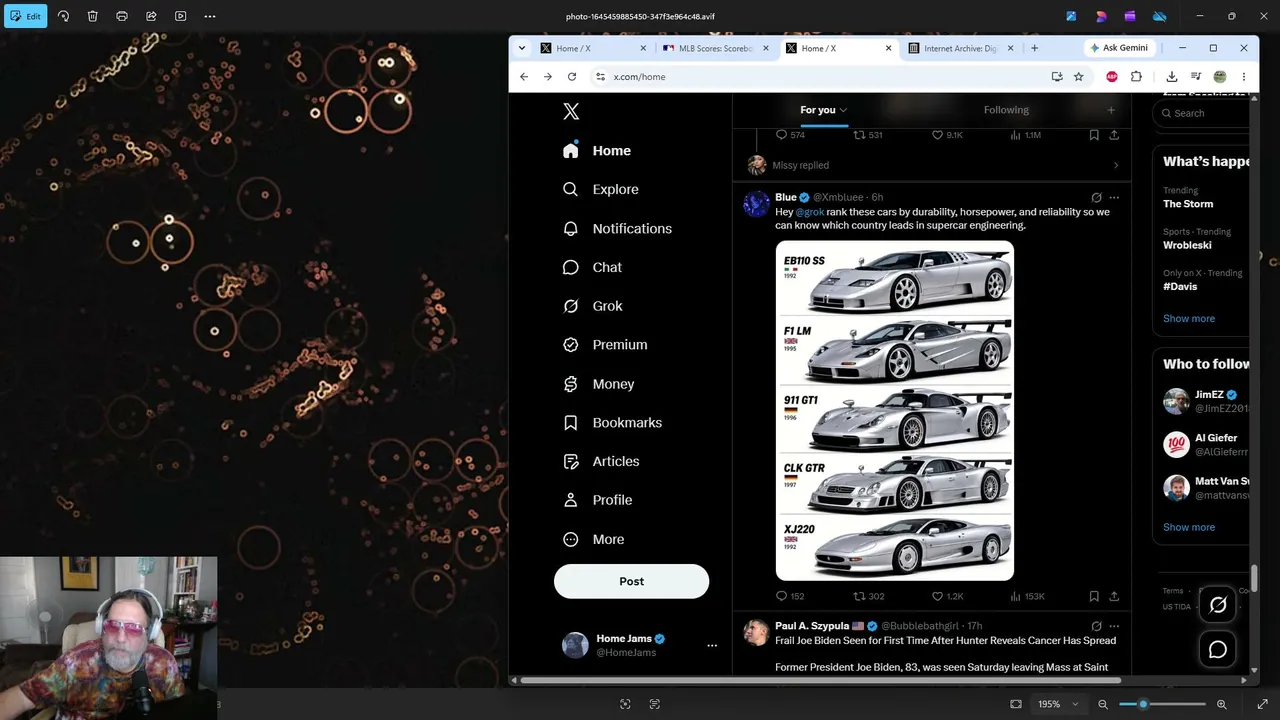This screenshot has width=1280, height=720.
Task: Expand the Missy replied thread chevron
Action: click(x=1116, y=166)
